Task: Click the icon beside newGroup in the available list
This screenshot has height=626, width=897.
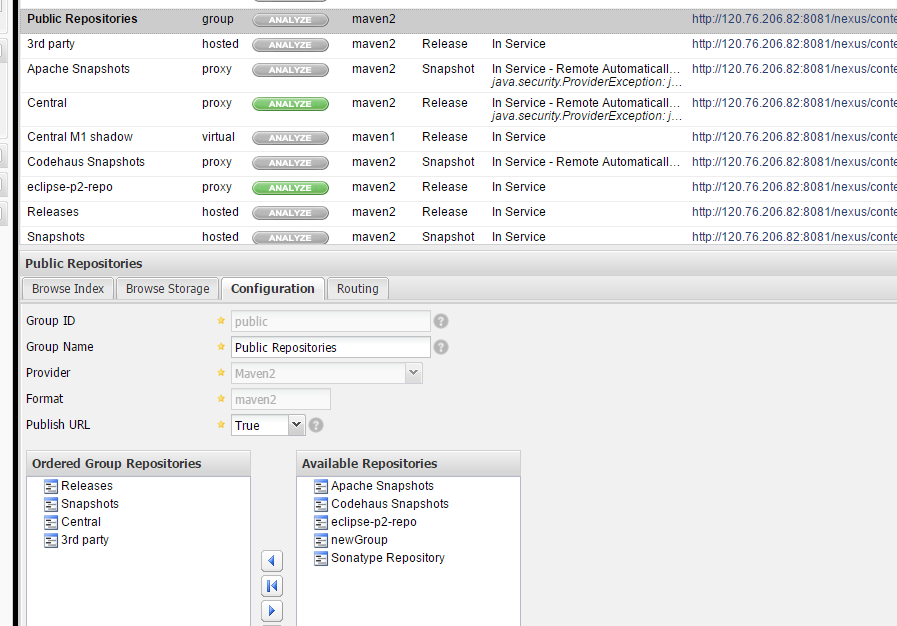Action: pos(321,540)
